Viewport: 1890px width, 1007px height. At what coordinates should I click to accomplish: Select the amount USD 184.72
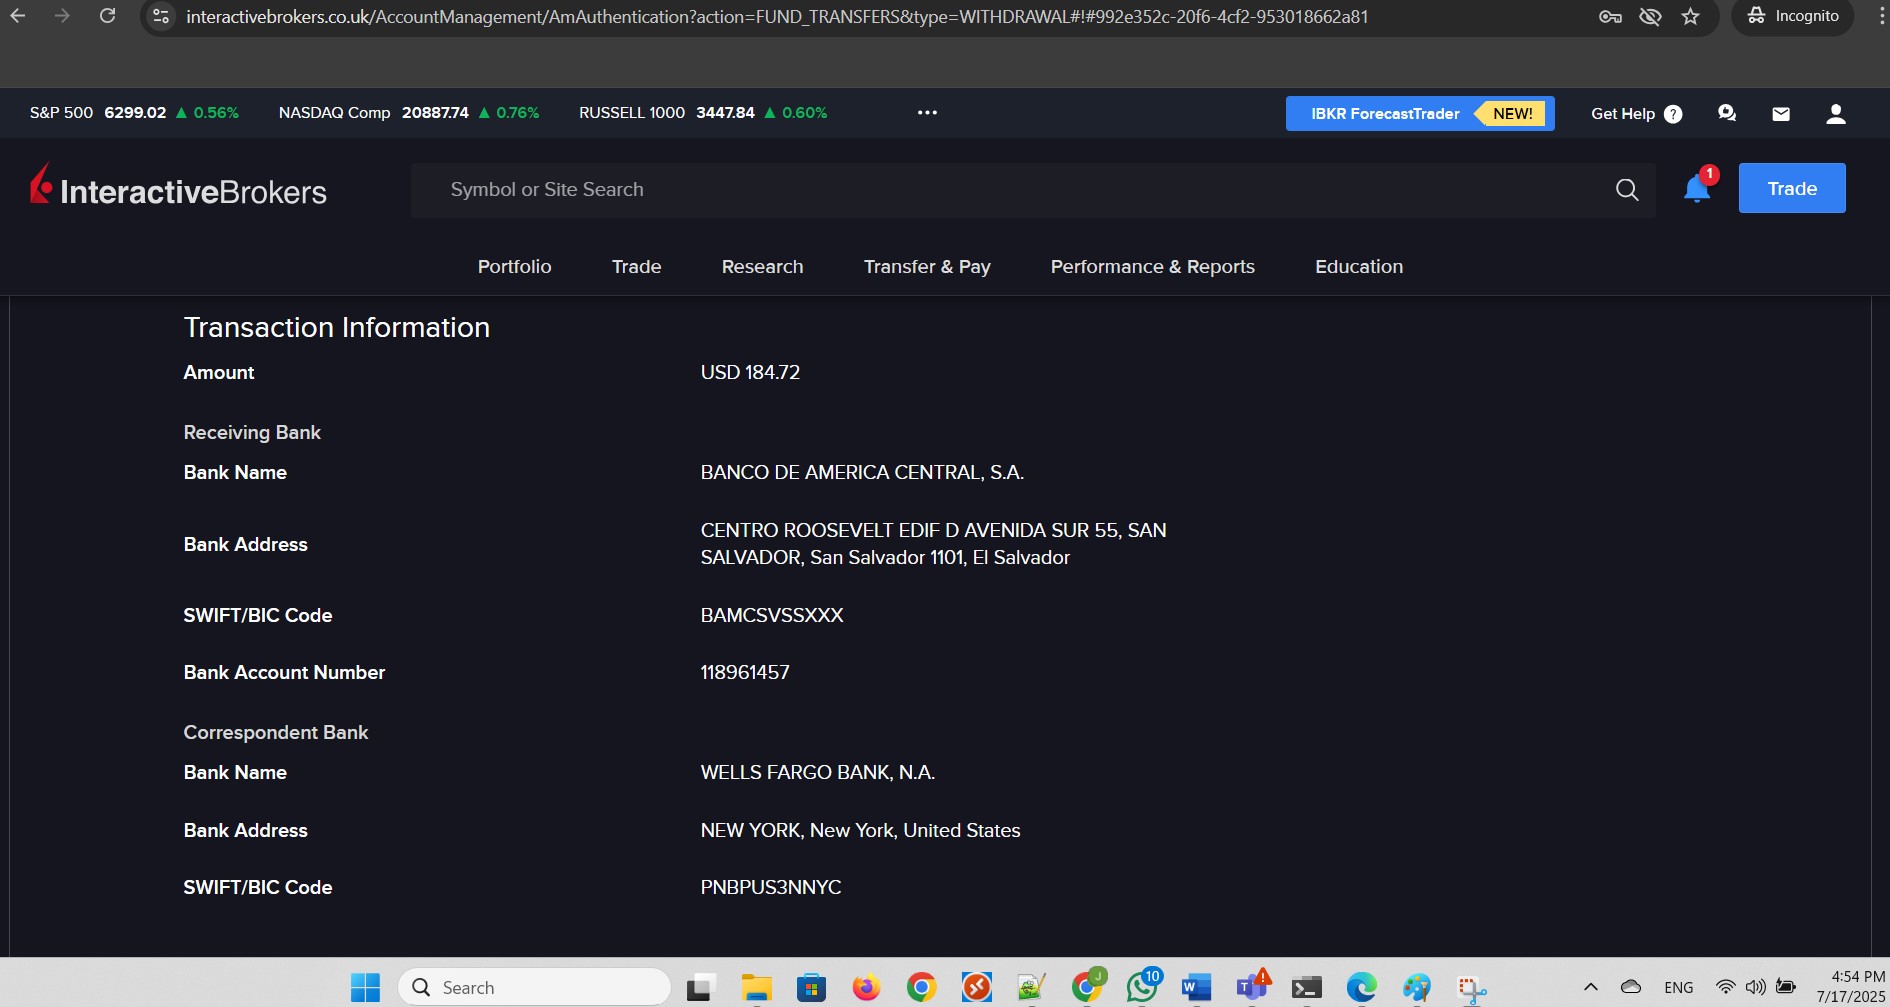750,373
